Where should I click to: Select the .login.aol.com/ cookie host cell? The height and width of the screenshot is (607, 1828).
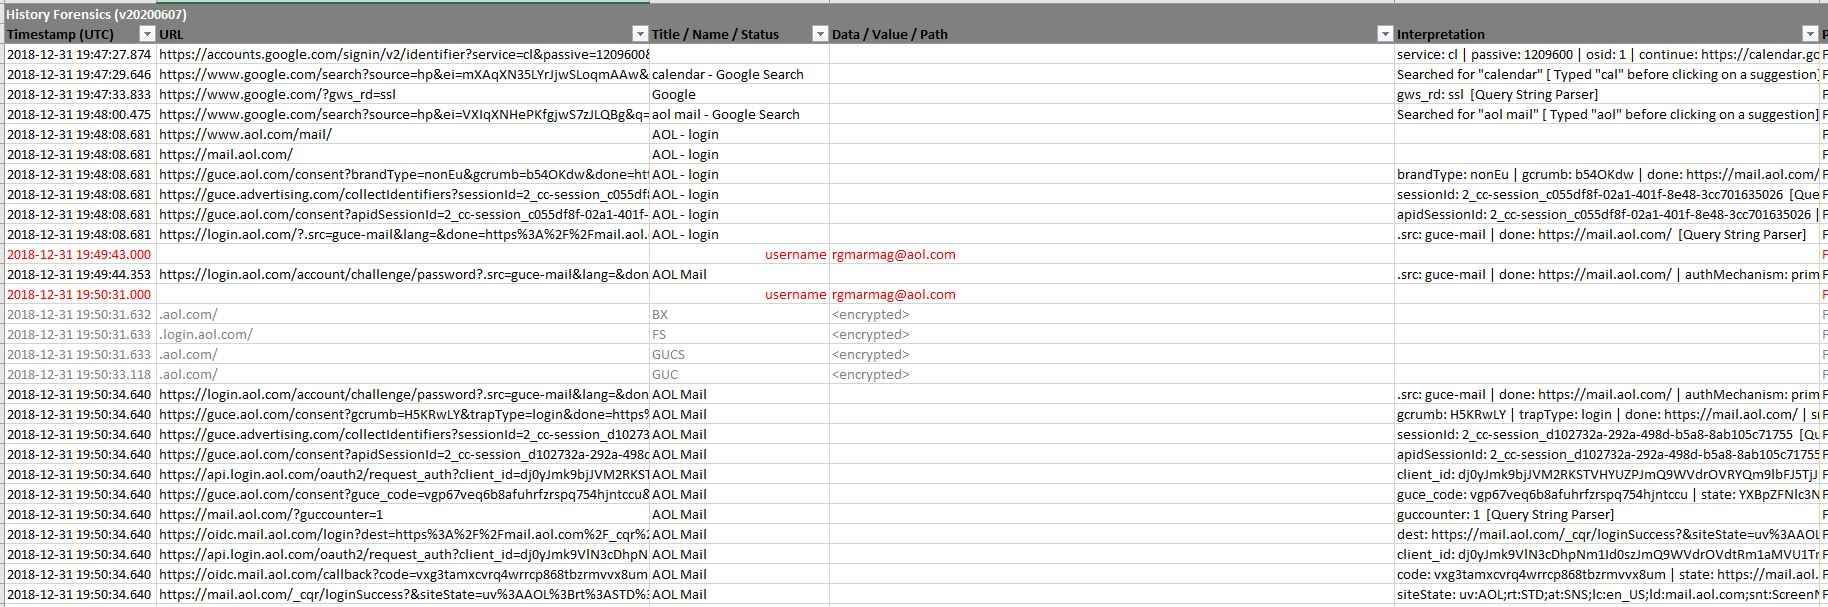click(x=206, y=334)
